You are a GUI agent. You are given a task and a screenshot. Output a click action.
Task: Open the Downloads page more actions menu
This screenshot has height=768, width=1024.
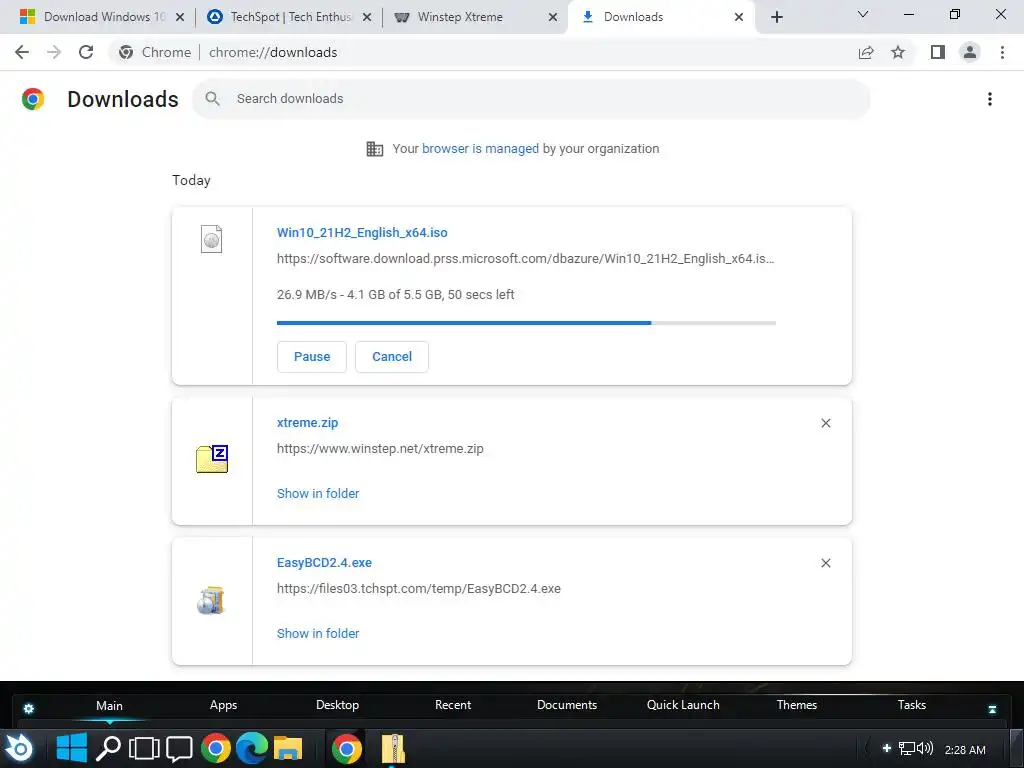(x=990, y=99)
